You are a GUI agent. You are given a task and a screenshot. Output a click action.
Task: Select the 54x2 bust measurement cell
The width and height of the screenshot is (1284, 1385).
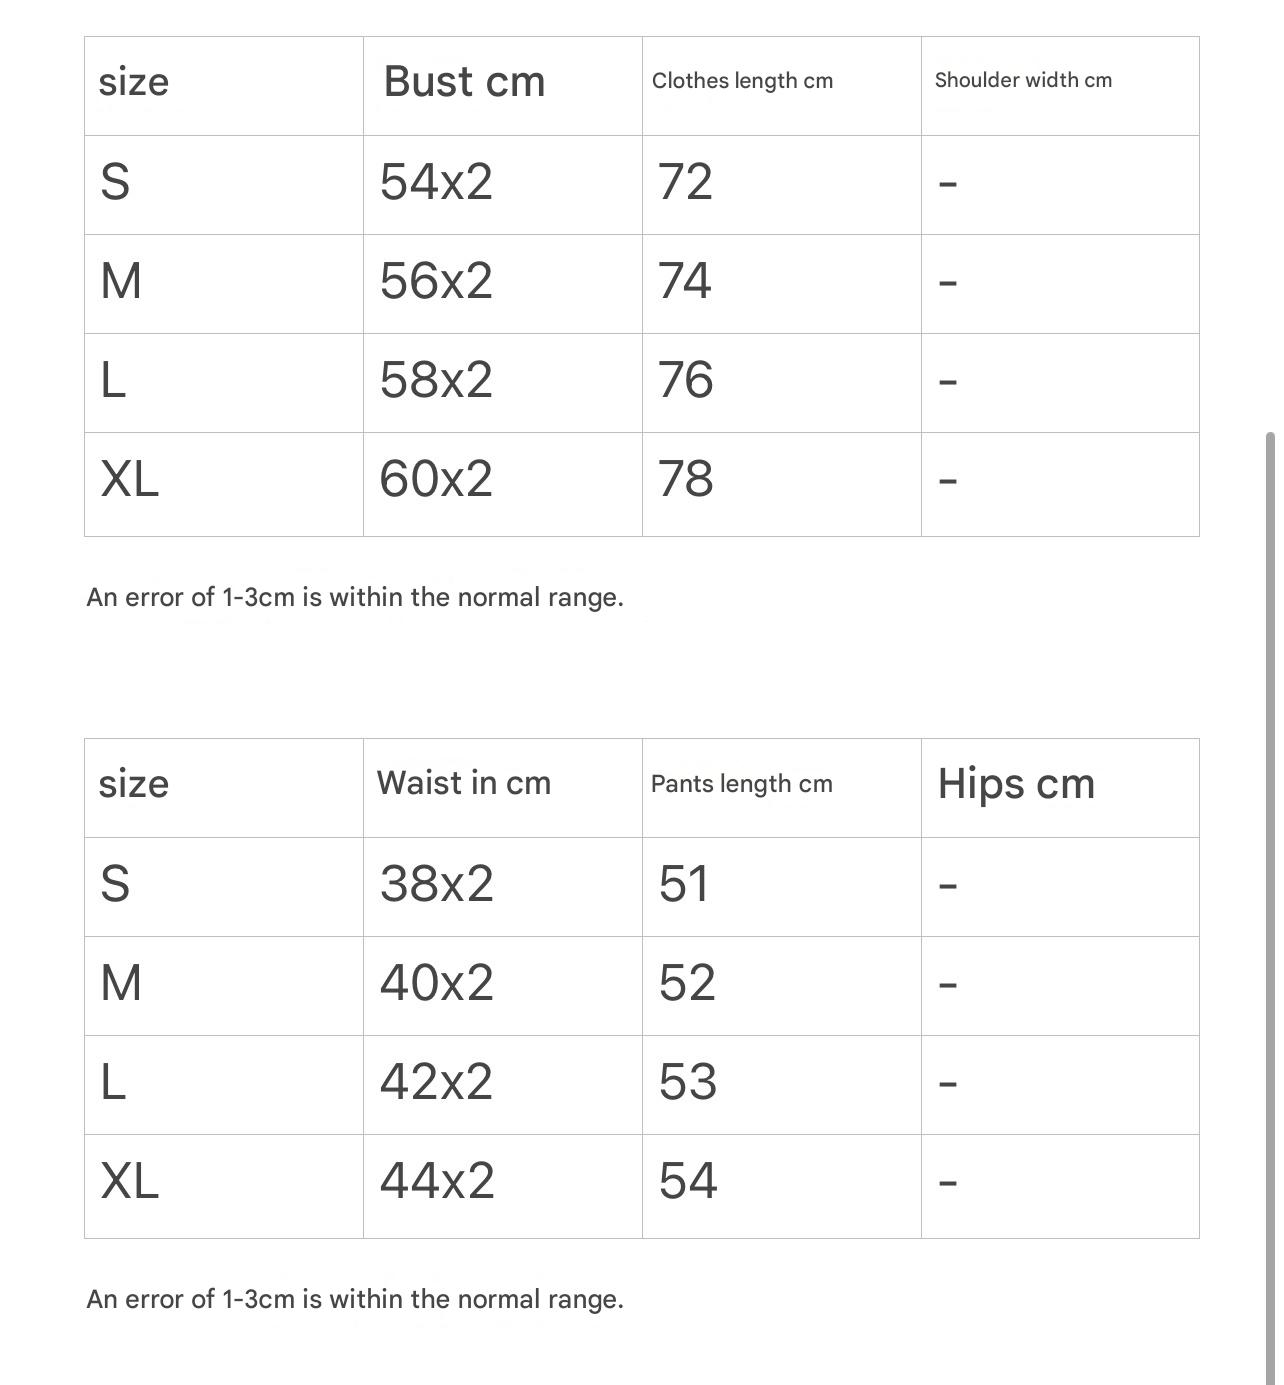pos(436,182)
